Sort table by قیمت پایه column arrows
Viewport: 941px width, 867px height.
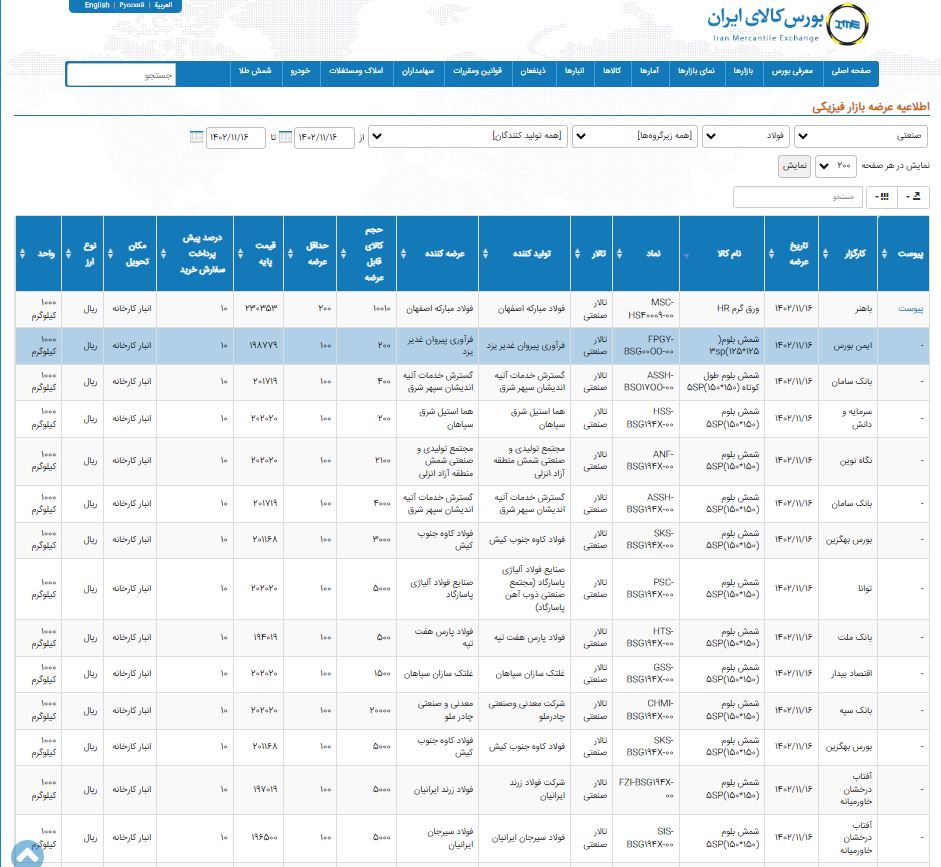(240, 254)
